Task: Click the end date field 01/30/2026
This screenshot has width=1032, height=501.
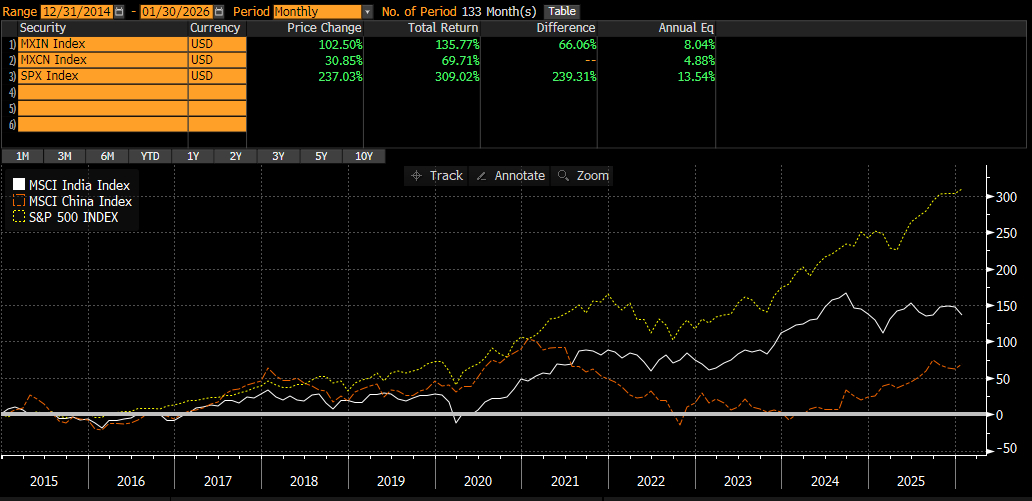Action: [176, 11]
